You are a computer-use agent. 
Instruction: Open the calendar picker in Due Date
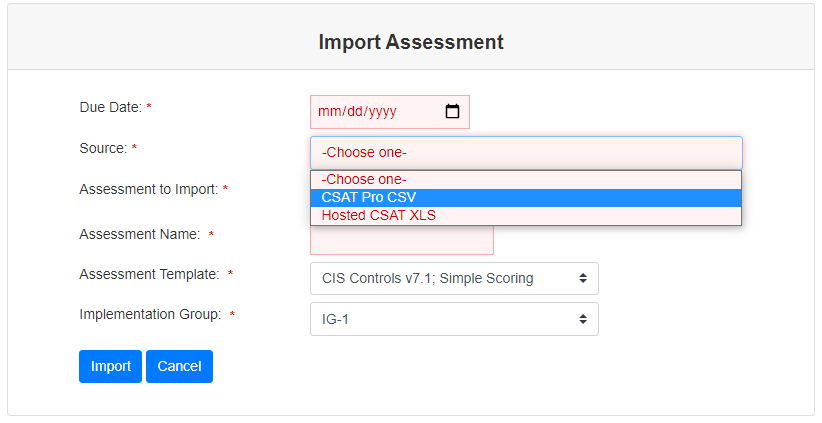(x=452, y=112)
